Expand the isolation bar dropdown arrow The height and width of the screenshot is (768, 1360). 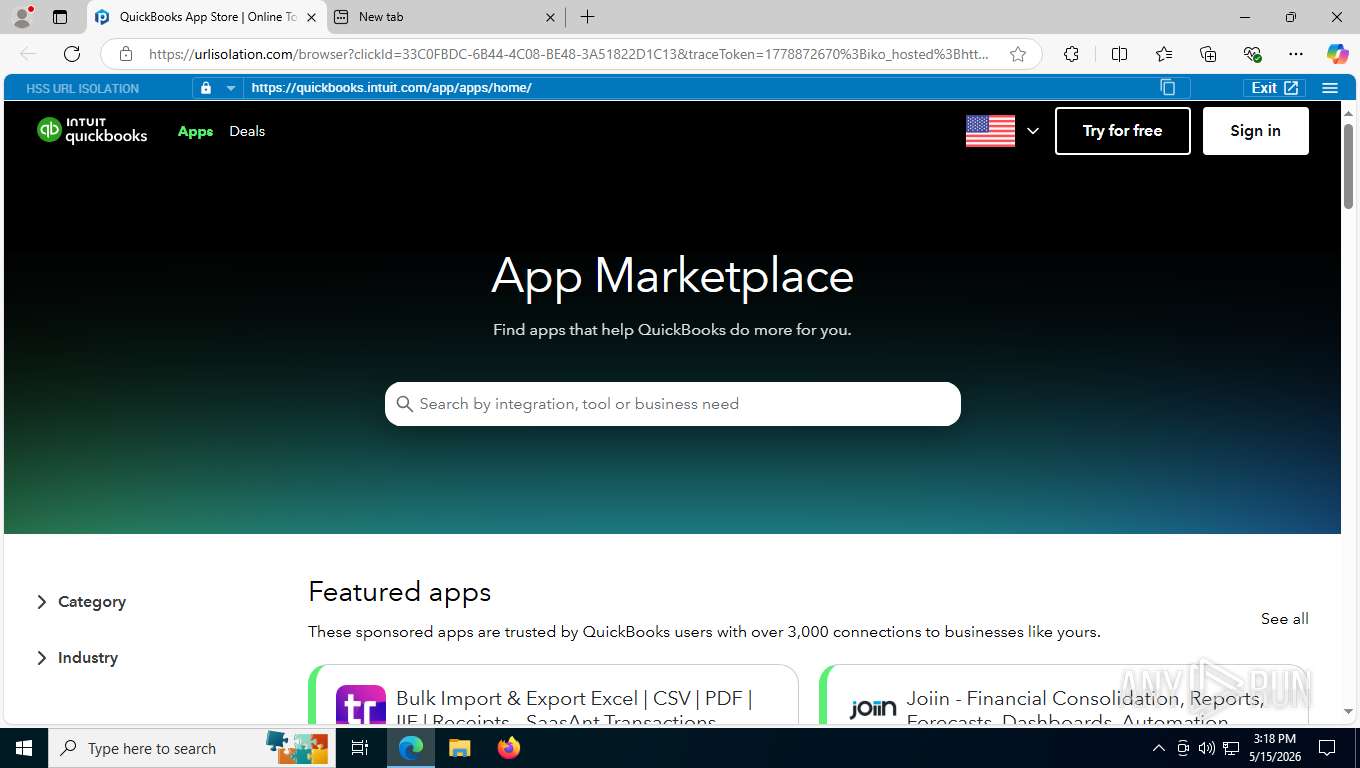231,88
